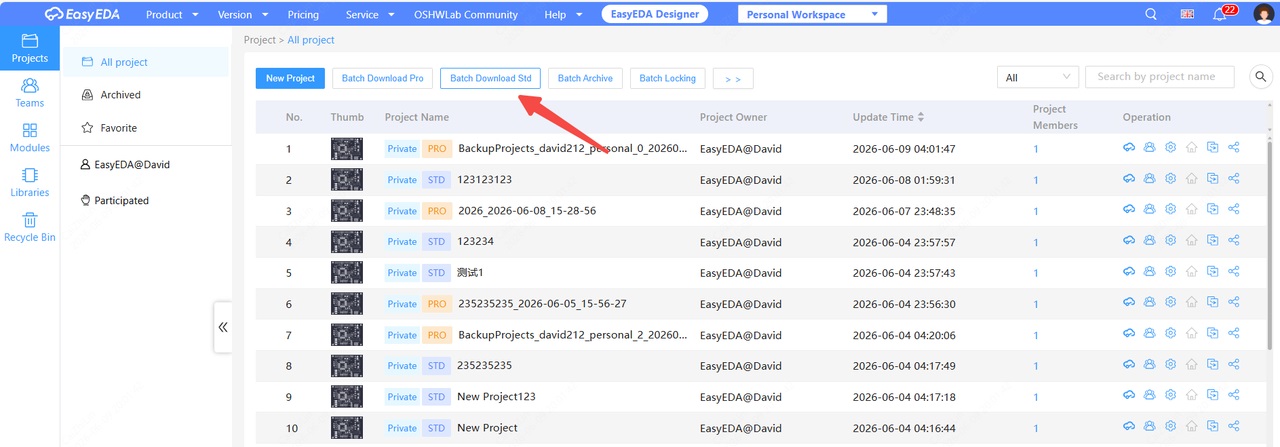The width and height of the screenshot is (1280, 447).
Task: Click members count for project 123234
Action: tap(1036, 242)
